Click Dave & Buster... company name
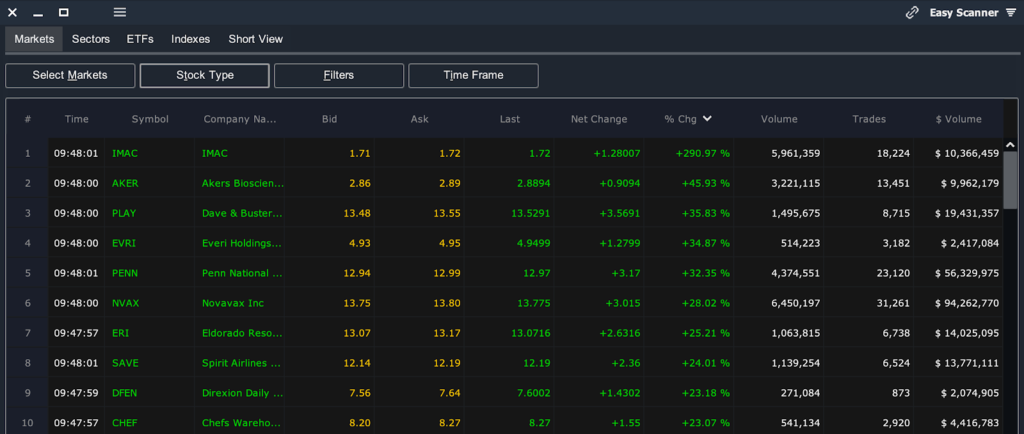The width and height of the screenshot is (1024, 434). pyautogui.click(x=242, y=213)
